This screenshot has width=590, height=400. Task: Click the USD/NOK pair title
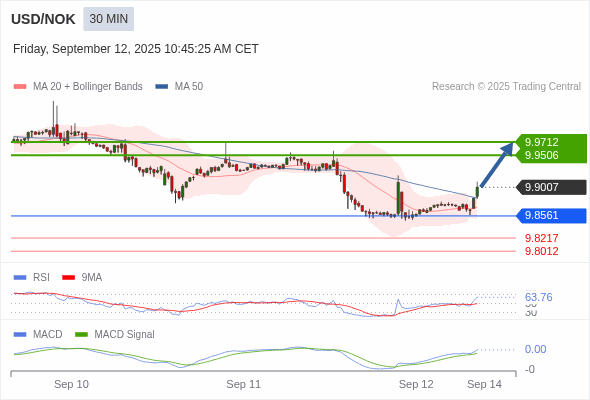[x=43, y=19]
